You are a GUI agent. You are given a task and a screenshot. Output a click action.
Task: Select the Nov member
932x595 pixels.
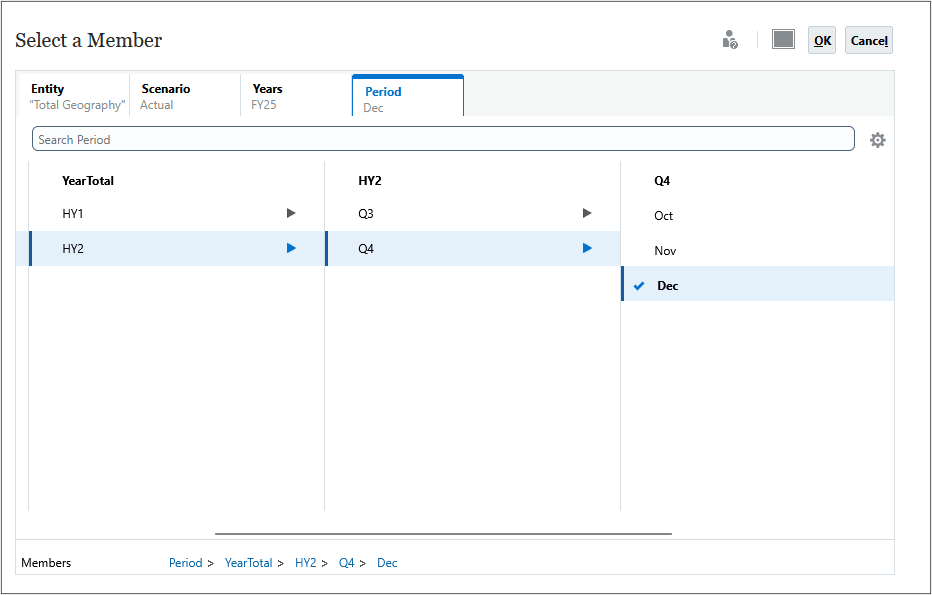pyautogui.click(x=758, y=251)
